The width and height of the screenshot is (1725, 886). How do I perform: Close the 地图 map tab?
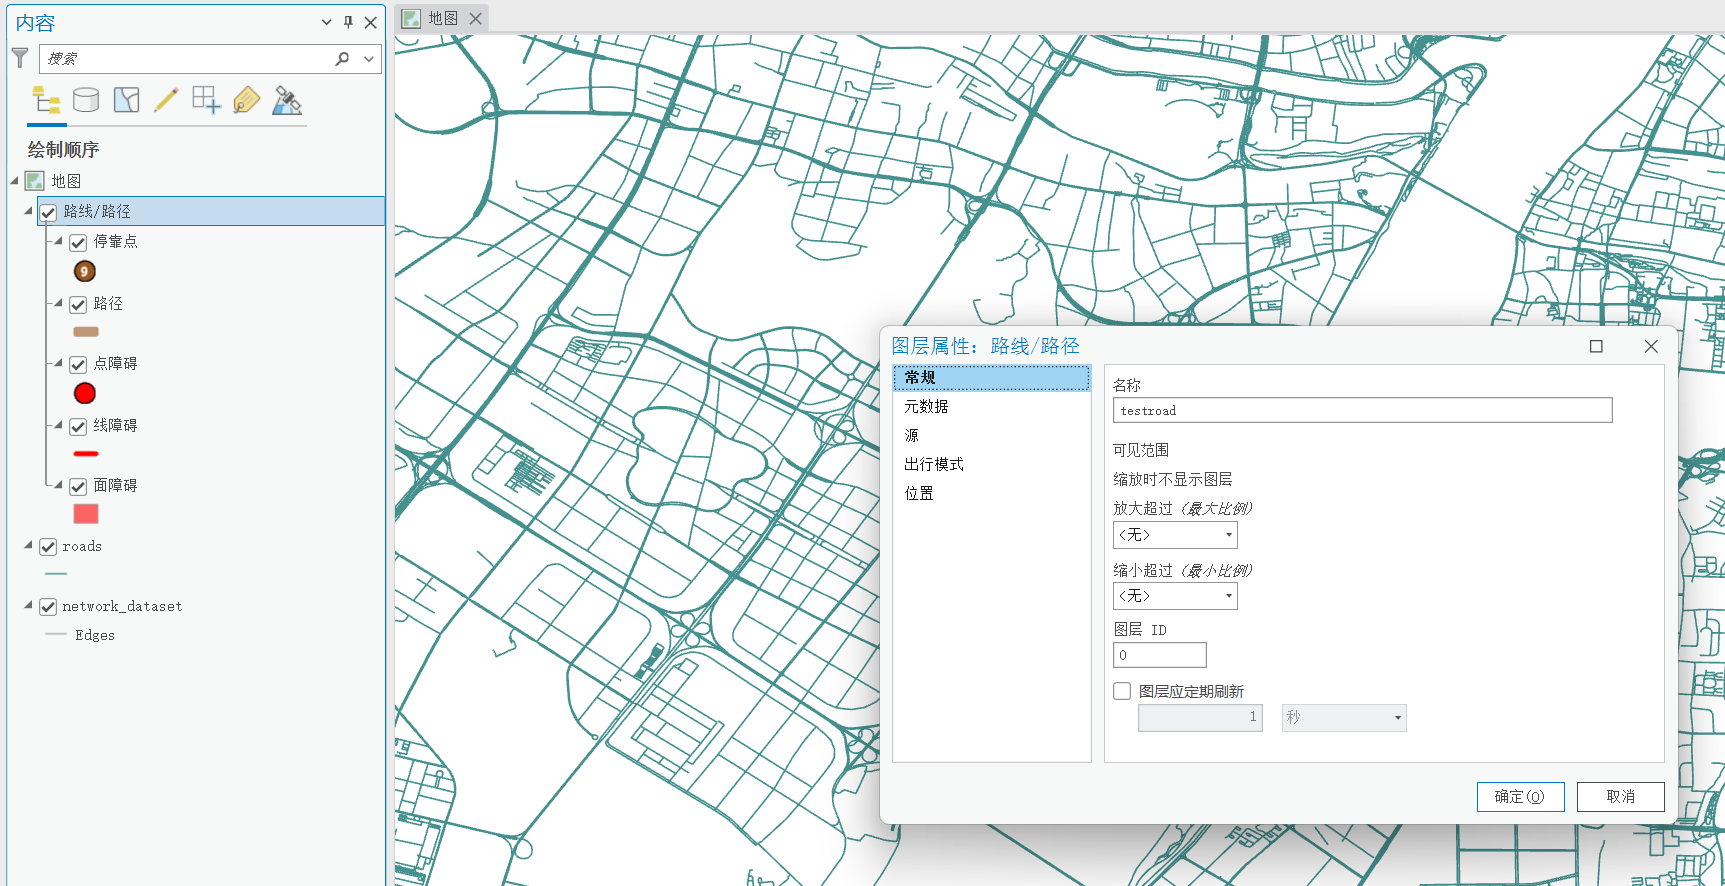(476, 19)
